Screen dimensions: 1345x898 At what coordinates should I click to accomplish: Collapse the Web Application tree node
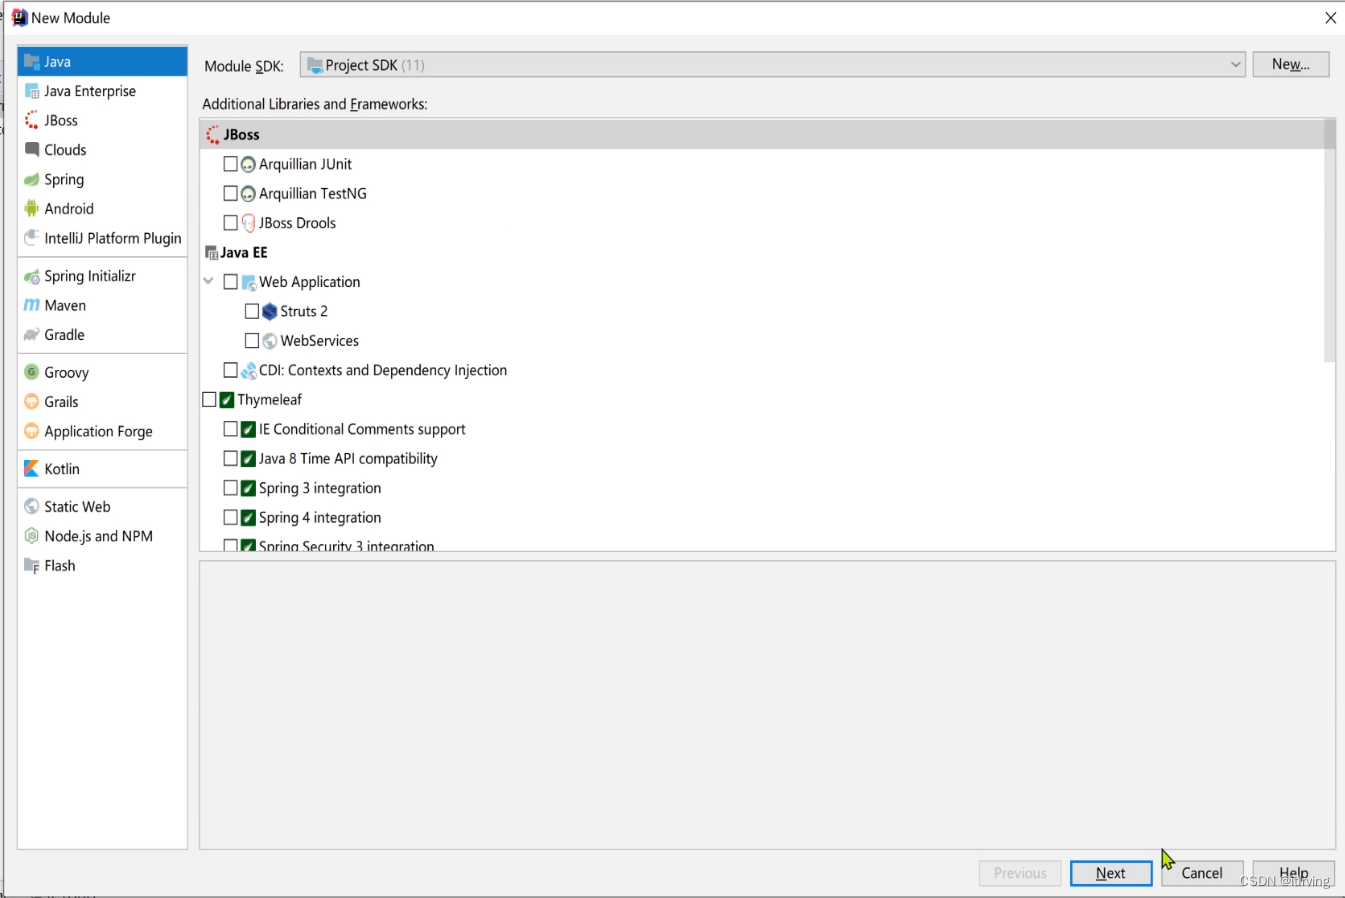pyautogui.click(x=209, y=282)
